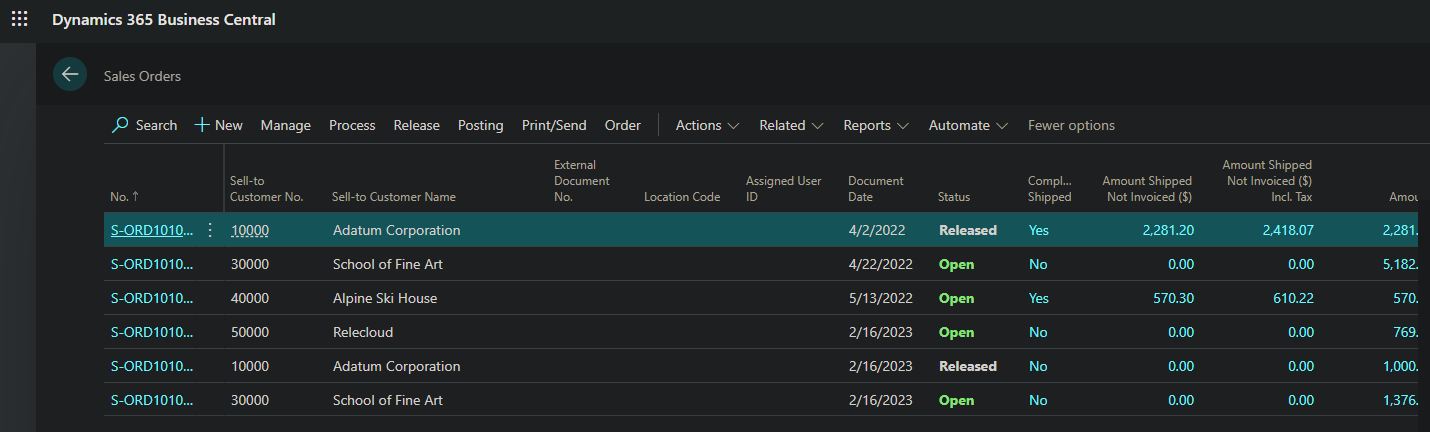The width and height of the screenshot is (1430, 432).
Task: Click document date 4/2/2022
Action: [x=877, y=230]
